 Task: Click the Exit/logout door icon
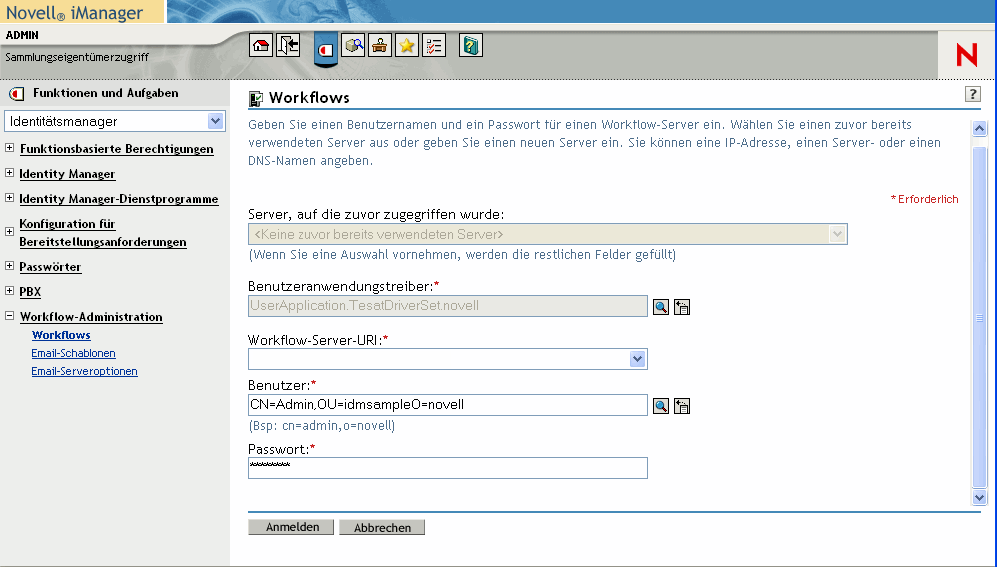pos(288,46)
